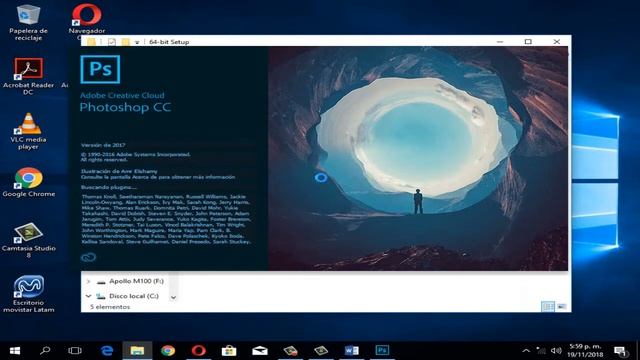Viewport: 640px width, 360px height.
Task: Launch Chrome from the taskbar
Action: pyautogui.click(x=168, y=351)
